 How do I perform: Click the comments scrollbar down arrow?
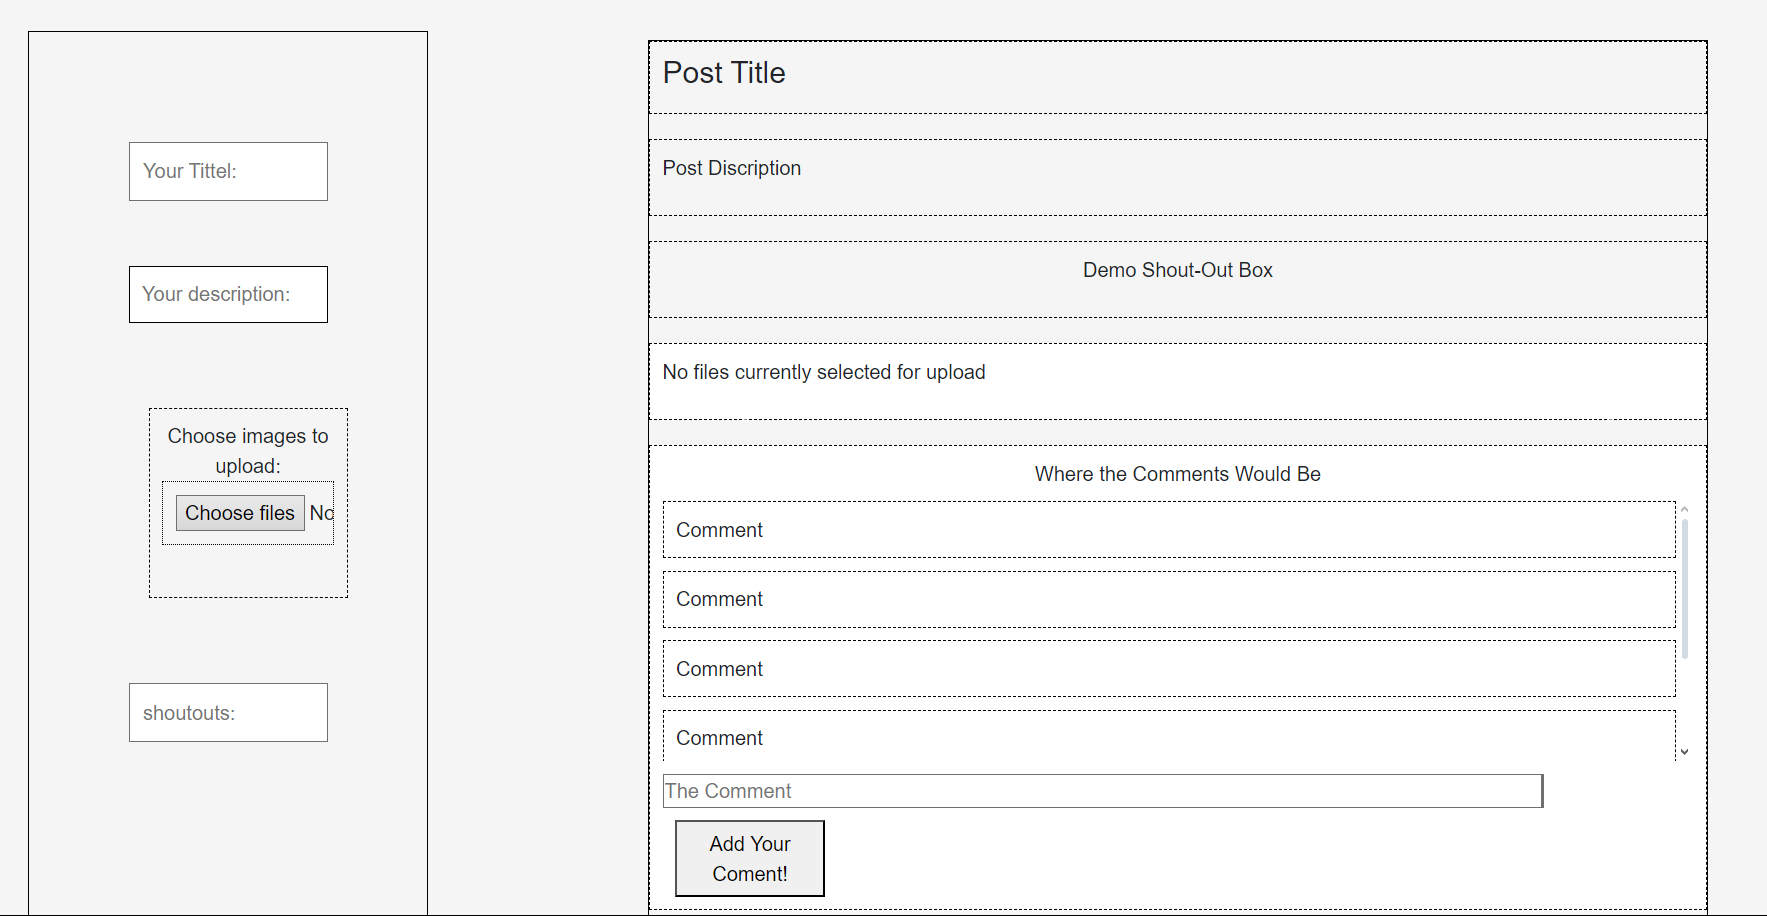1685,752
